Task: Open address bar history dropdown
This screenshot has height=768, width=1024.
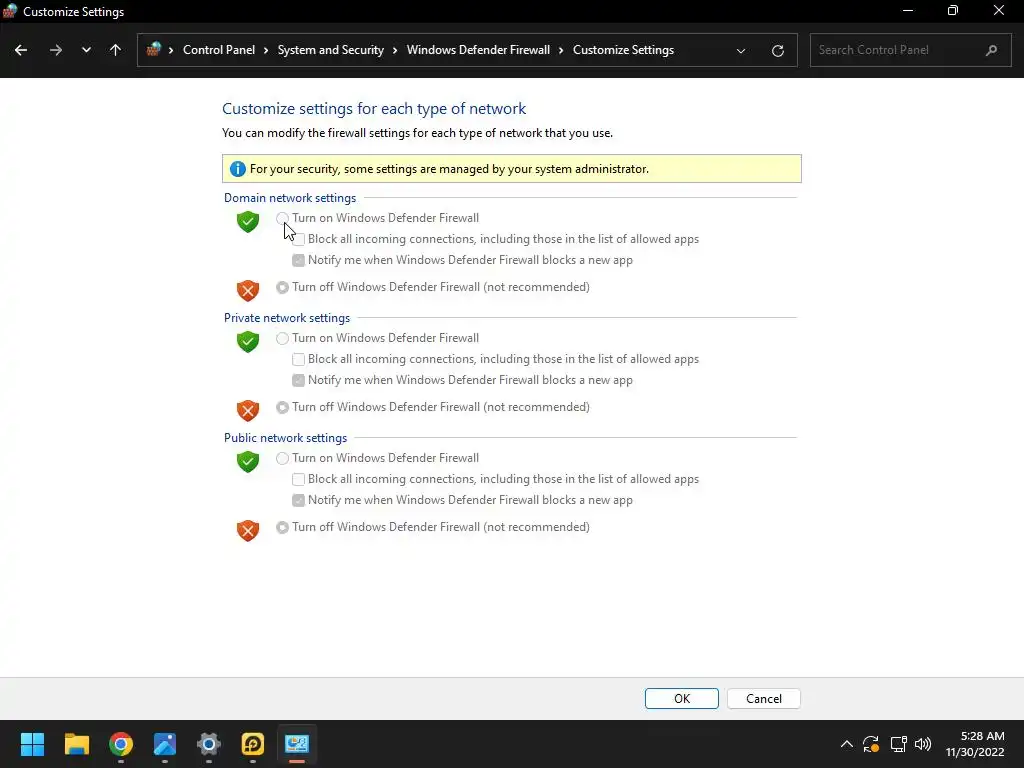Action: click(x=741, y=50)
